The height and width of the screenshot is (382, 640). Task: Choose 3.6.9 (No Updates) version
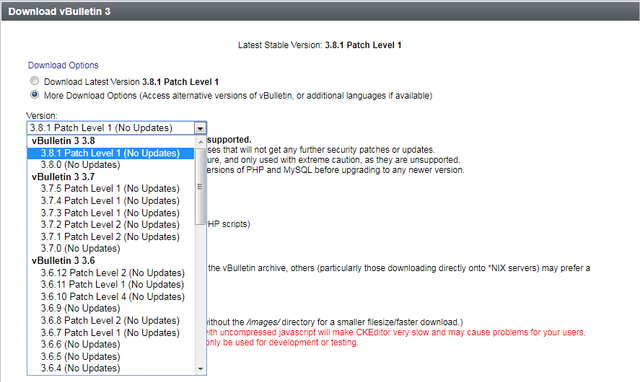pyautogui.click(x=111, y=309)
